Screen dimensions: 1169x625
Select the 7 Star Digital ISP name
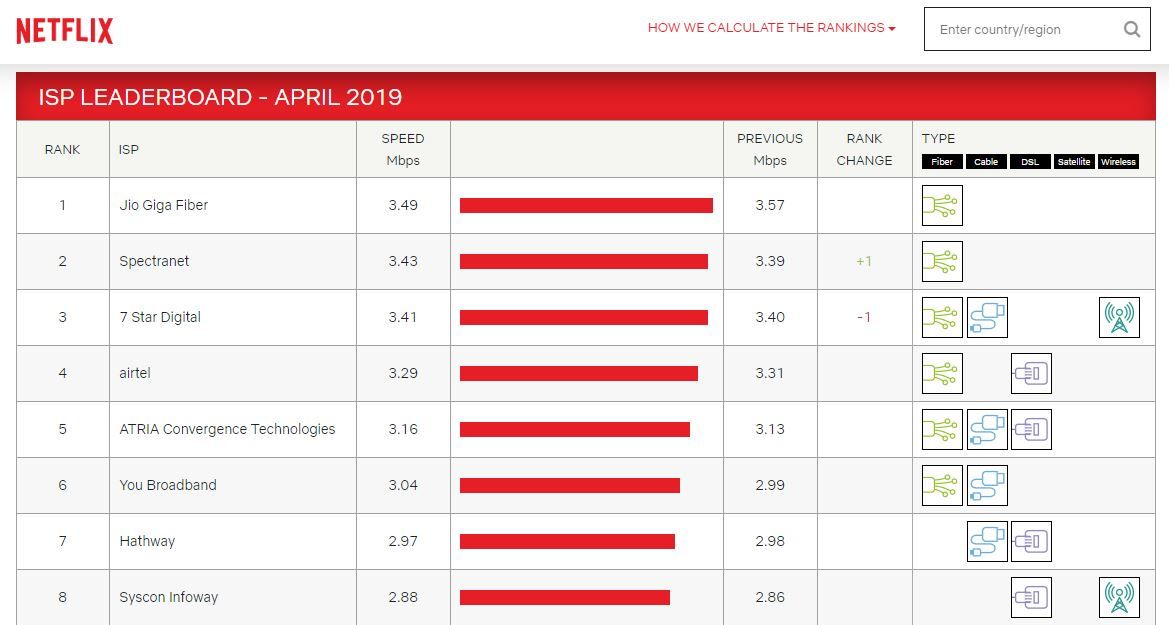(160, 317)
